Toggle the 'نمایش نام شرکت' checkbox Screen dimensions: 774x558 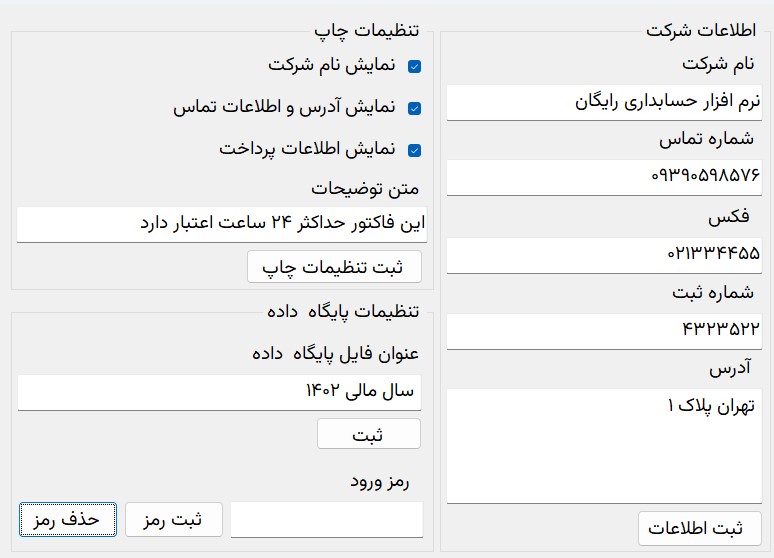click(x=415, y=67)
